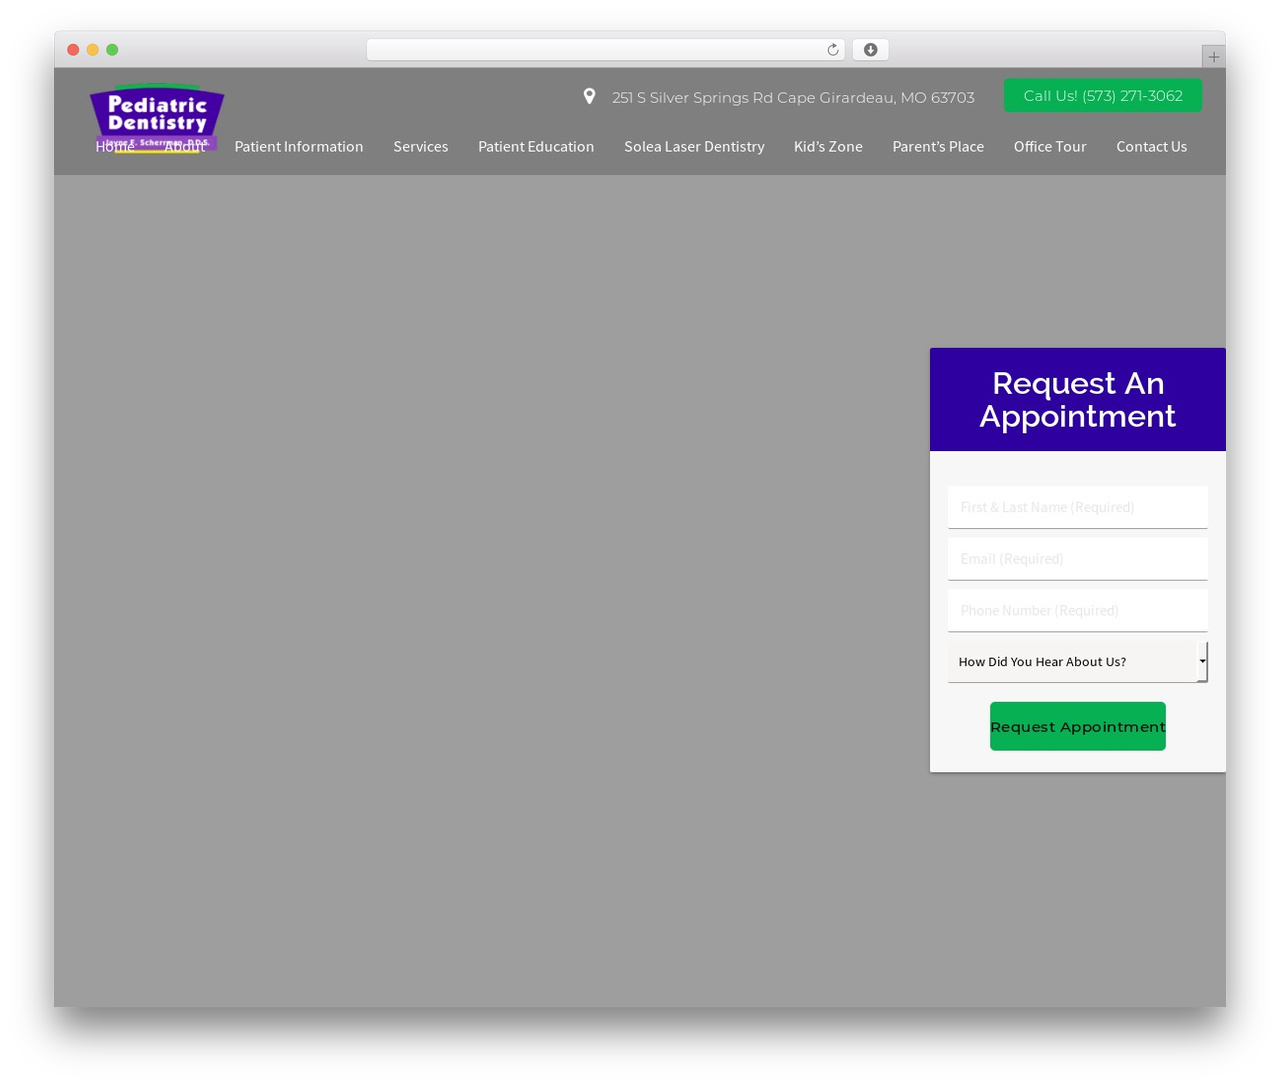Click the 251 S Silver Springs Rd address
This screenshot has width=1280, height=1084.
793,98
